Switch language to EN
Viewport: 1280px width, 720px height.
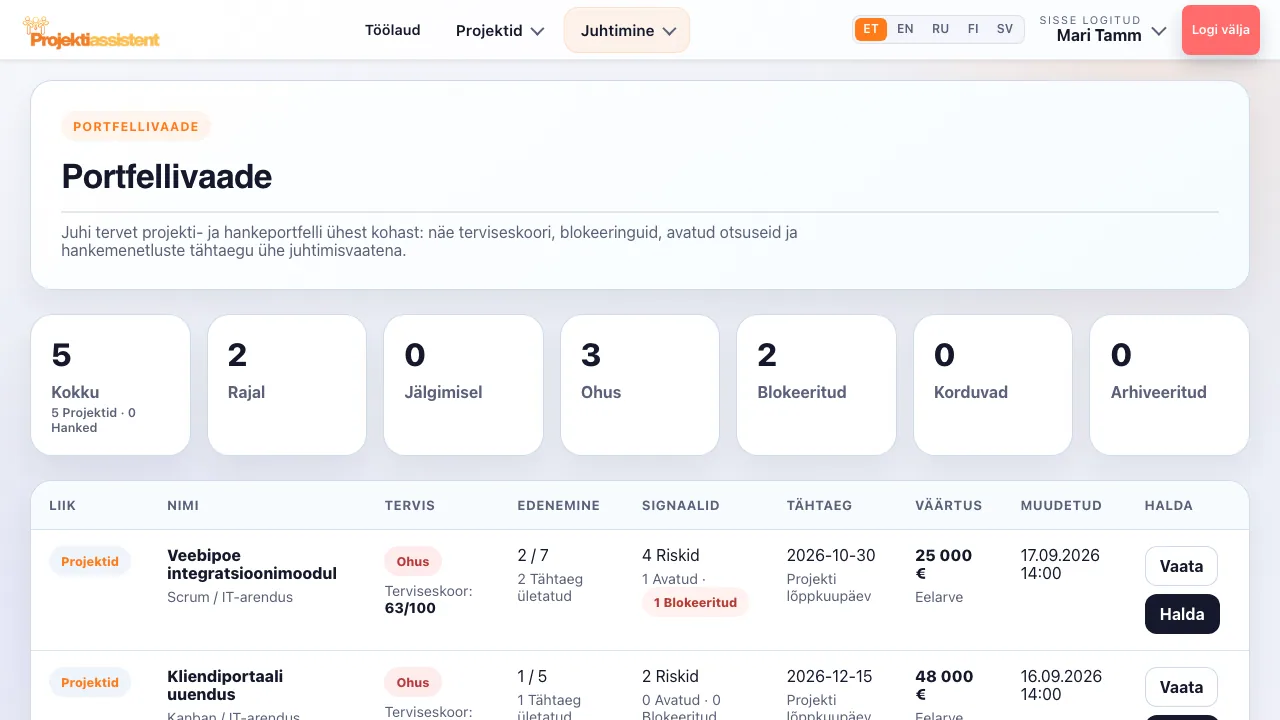coord(905,30)
